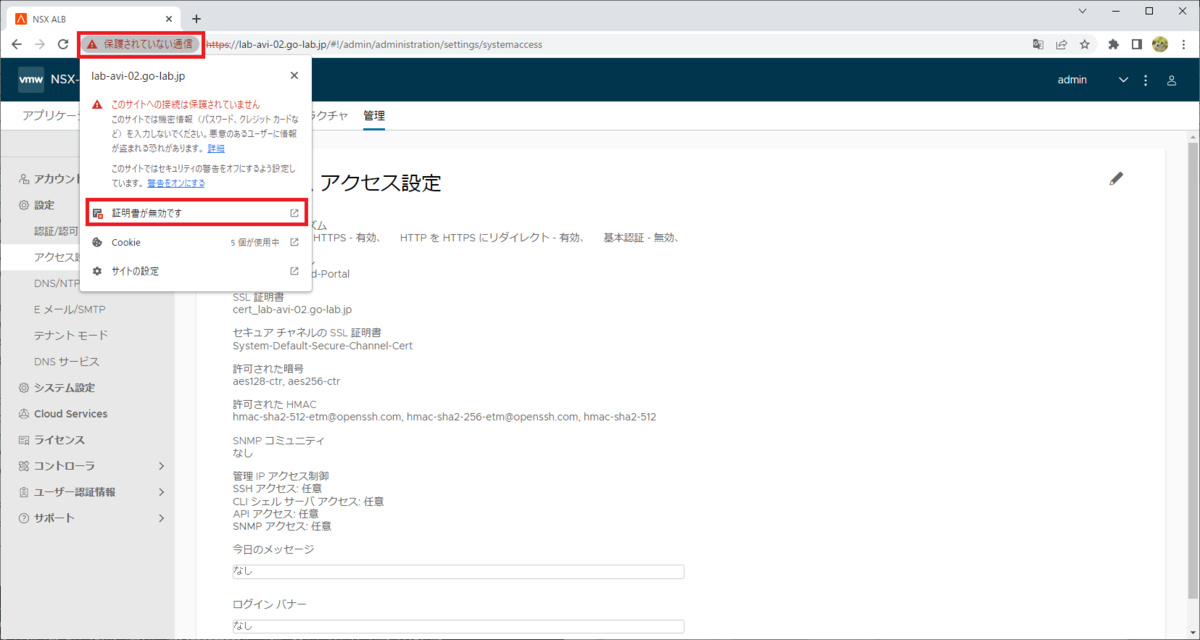Screen dimensions: 1200x640
Task: Expand the admin user dropdown
Action: pyautogui.click(x=1123, y=80)
